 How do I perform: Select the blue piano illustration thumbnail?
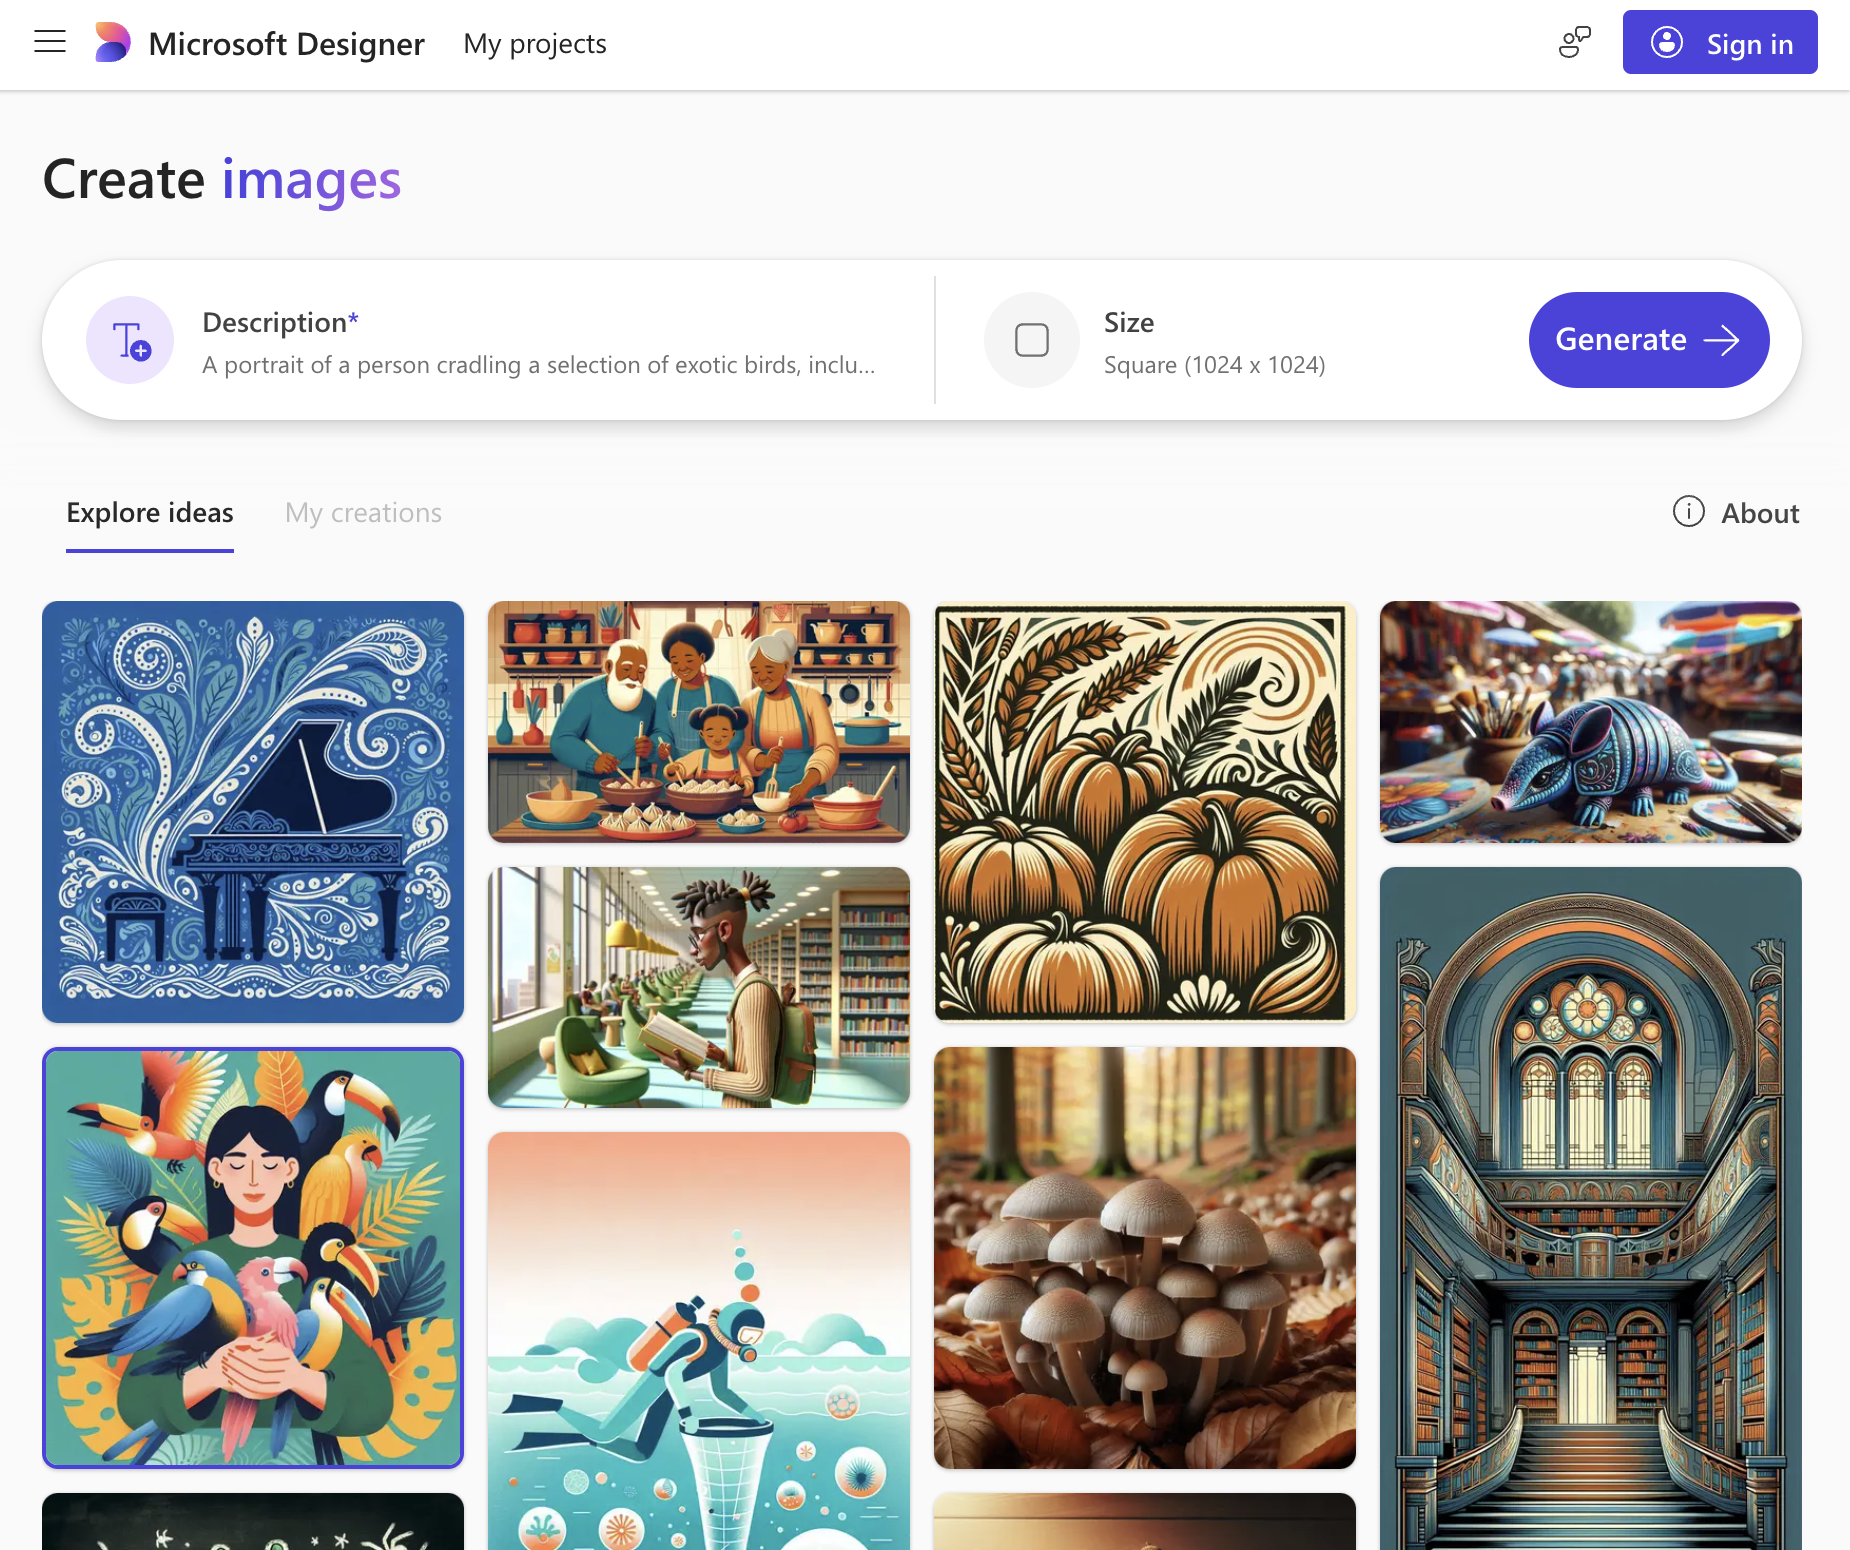point(253,811)
